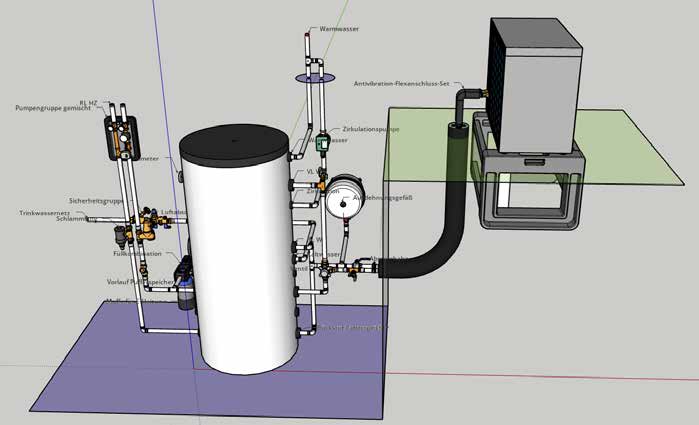Select the Antivibration-Flexanschluss-Set label
This screenshot has height=425, width=699.
coord(401,83)
